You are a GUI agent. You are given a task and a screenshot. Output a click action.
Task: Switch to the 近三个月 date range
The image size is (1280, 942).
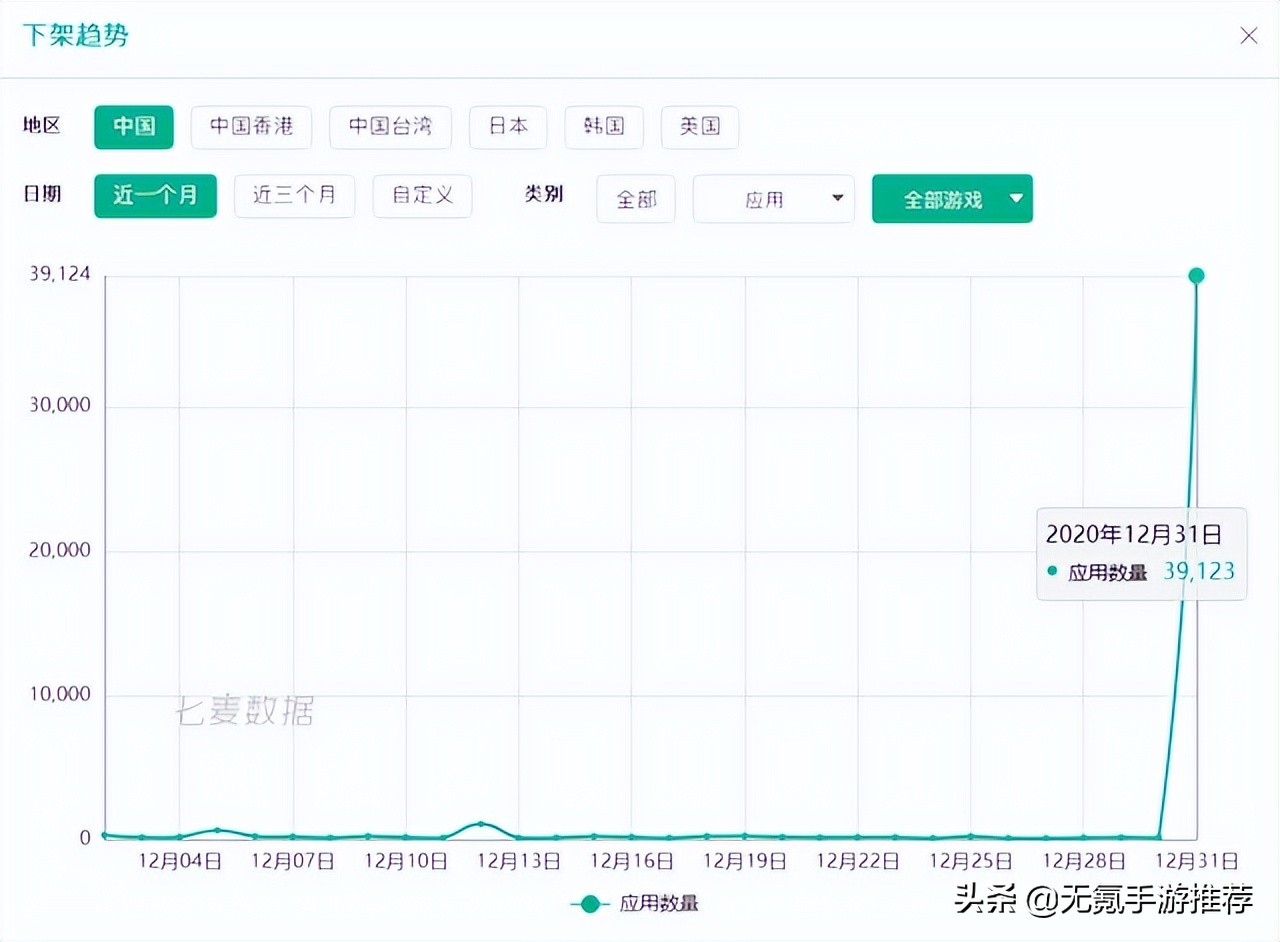294,197
